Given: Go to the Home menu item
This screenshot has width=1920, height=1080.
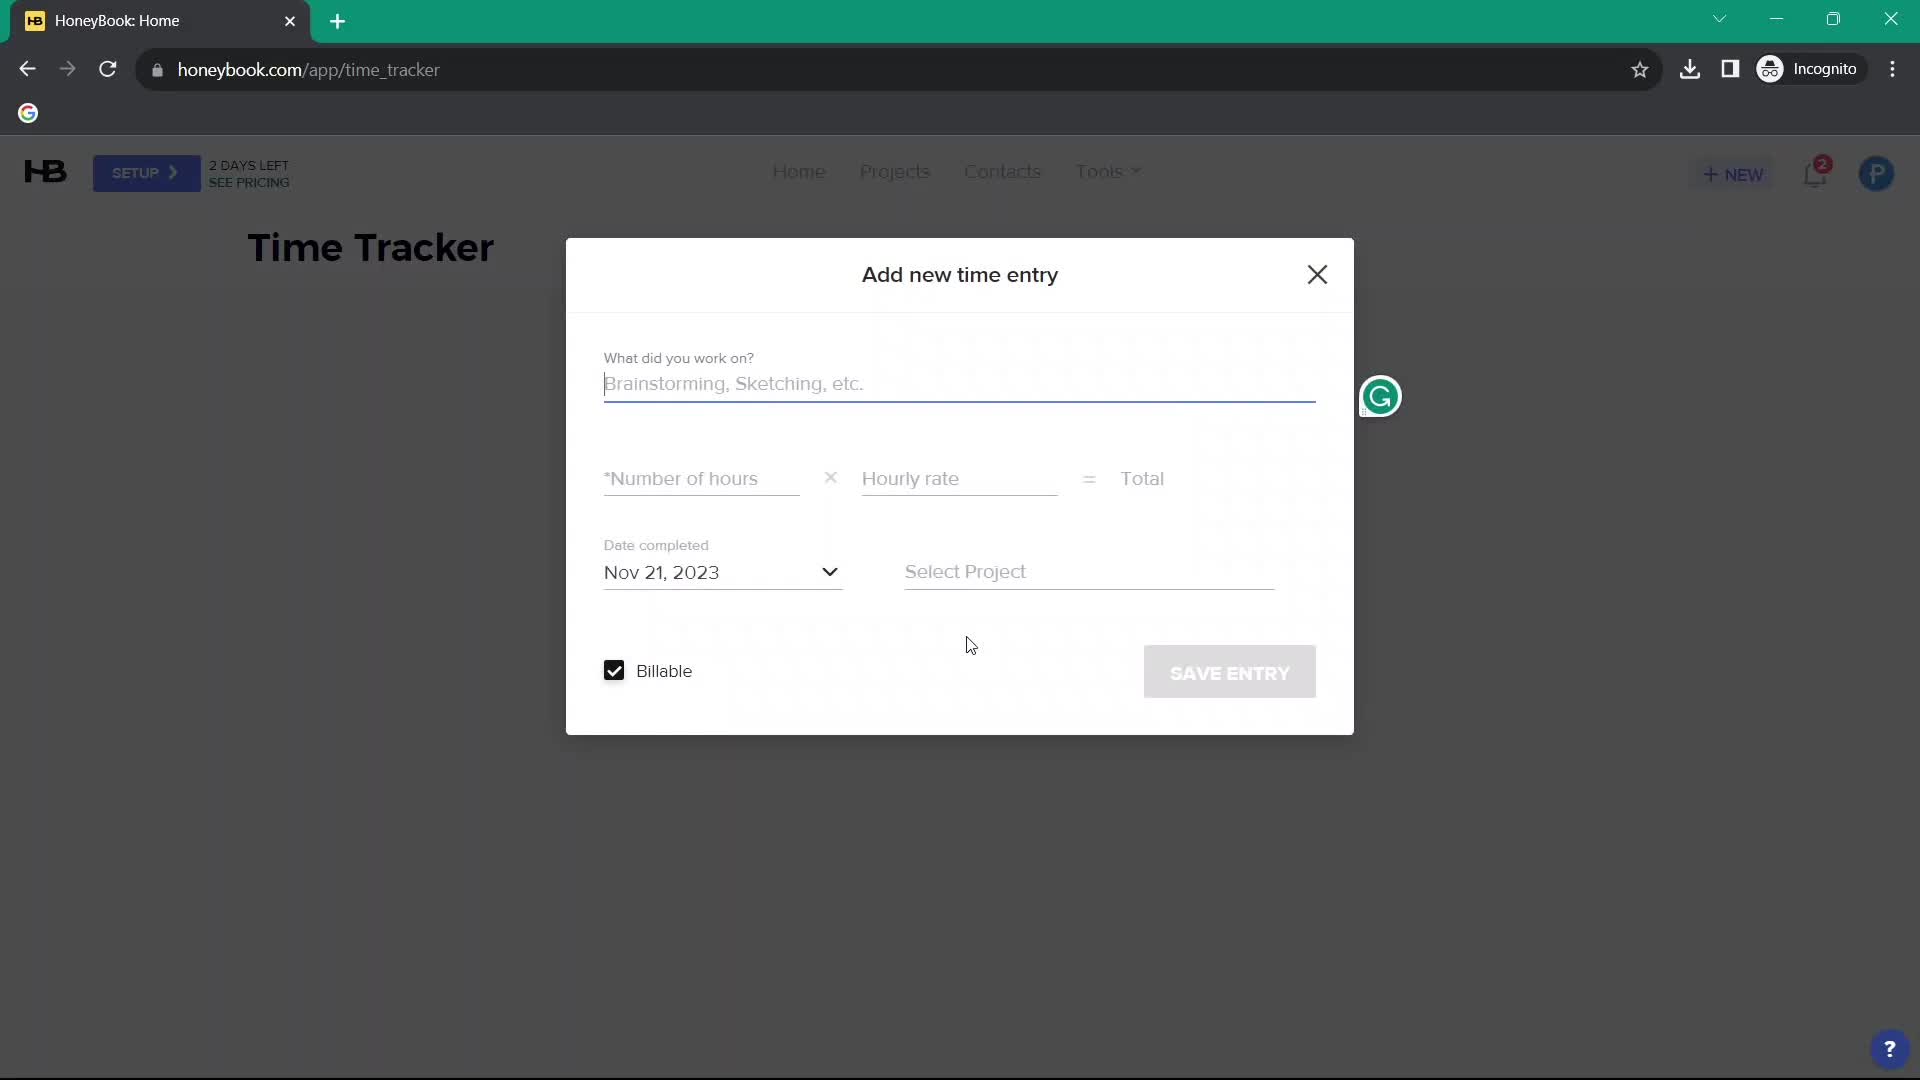Looking at the screenshot, I should click(x=799, y=172).
